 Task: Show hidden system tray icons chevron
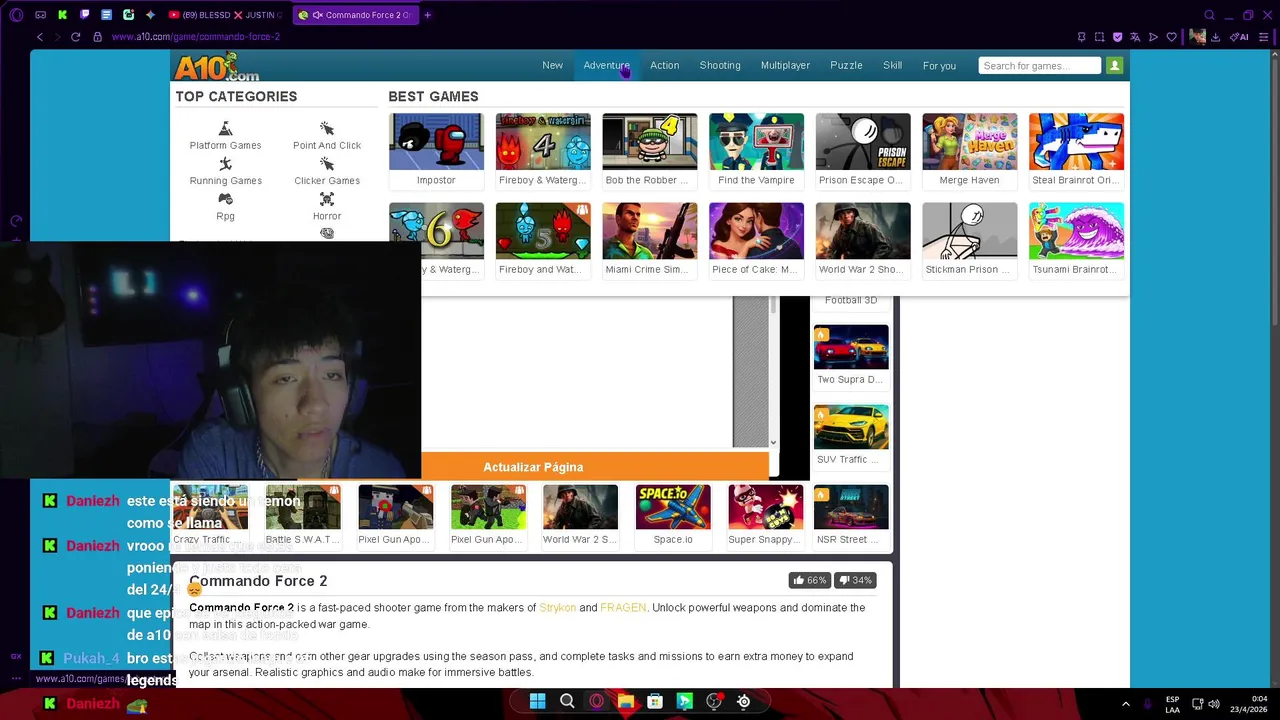pyautogui.click(x=1125, y=704)
